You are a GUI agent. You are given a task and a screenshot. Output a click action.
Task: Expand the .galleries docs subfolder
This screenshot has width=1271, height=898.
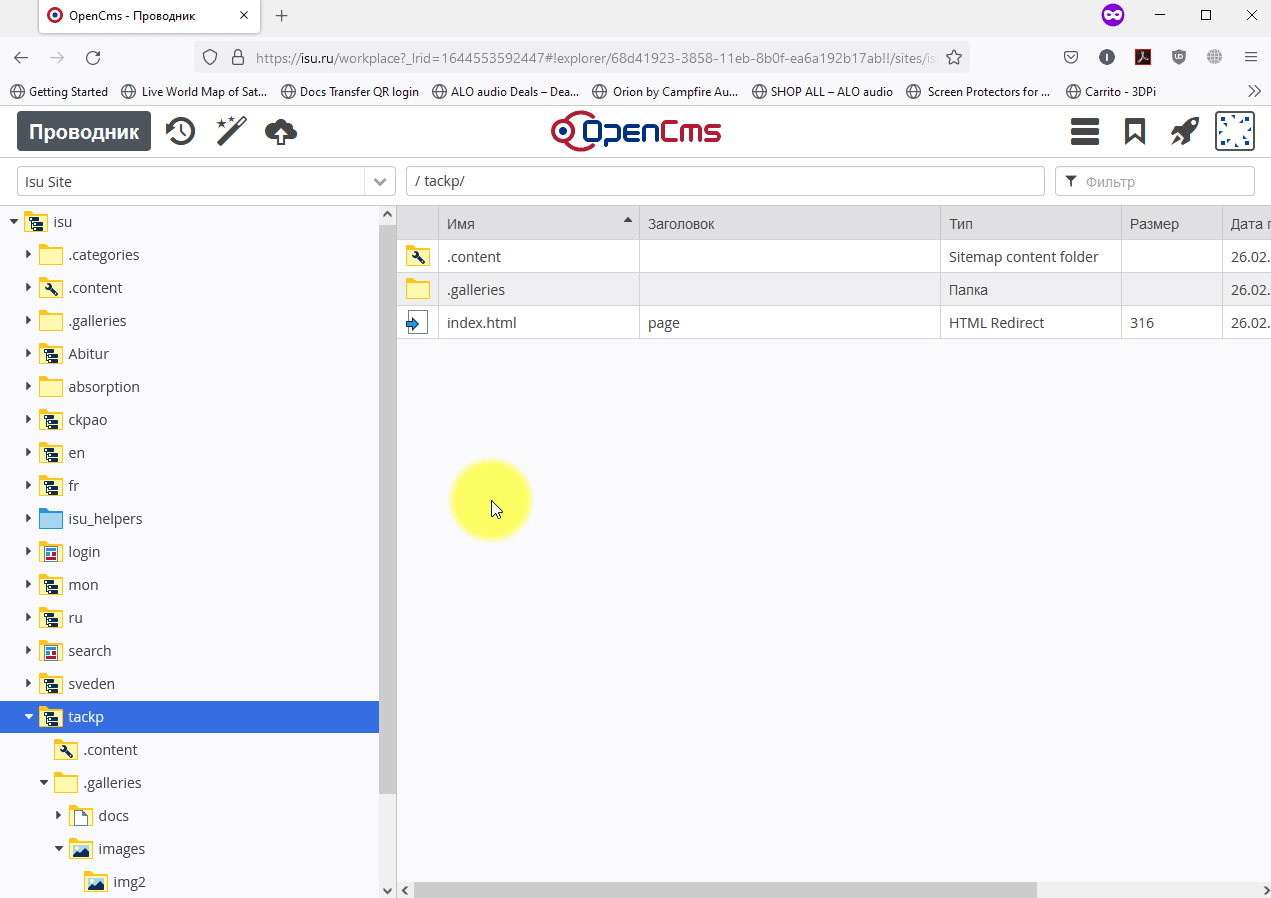(58, 815)
